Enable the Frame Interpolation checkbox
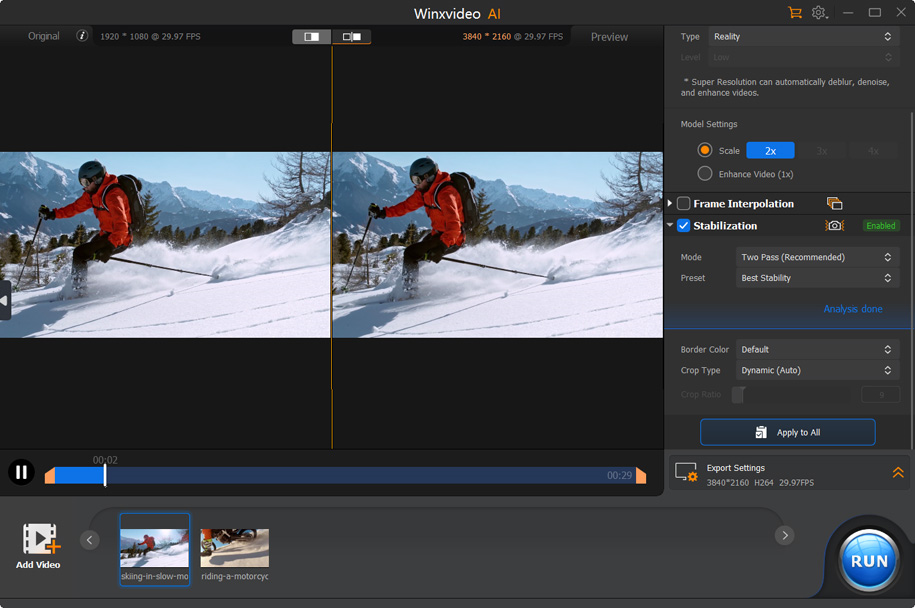This screenshot has width=915, height=608. click(x=684, y=204)
